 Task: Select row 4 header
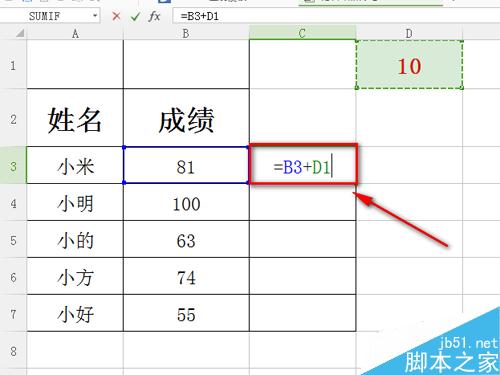(x=13, y=202)
